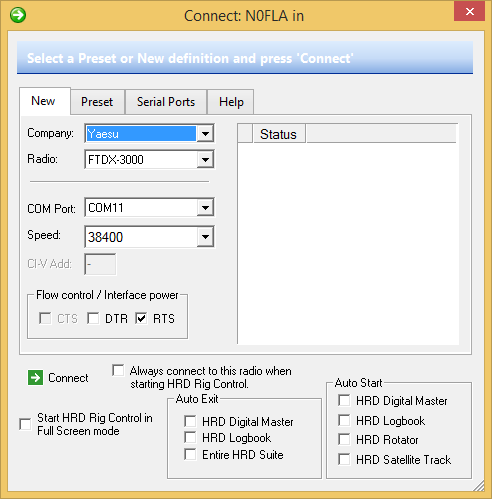Click the 'Flow control / Interface power' group title
This screenshot has height=499, width=504.
click(x=107, y=295)
